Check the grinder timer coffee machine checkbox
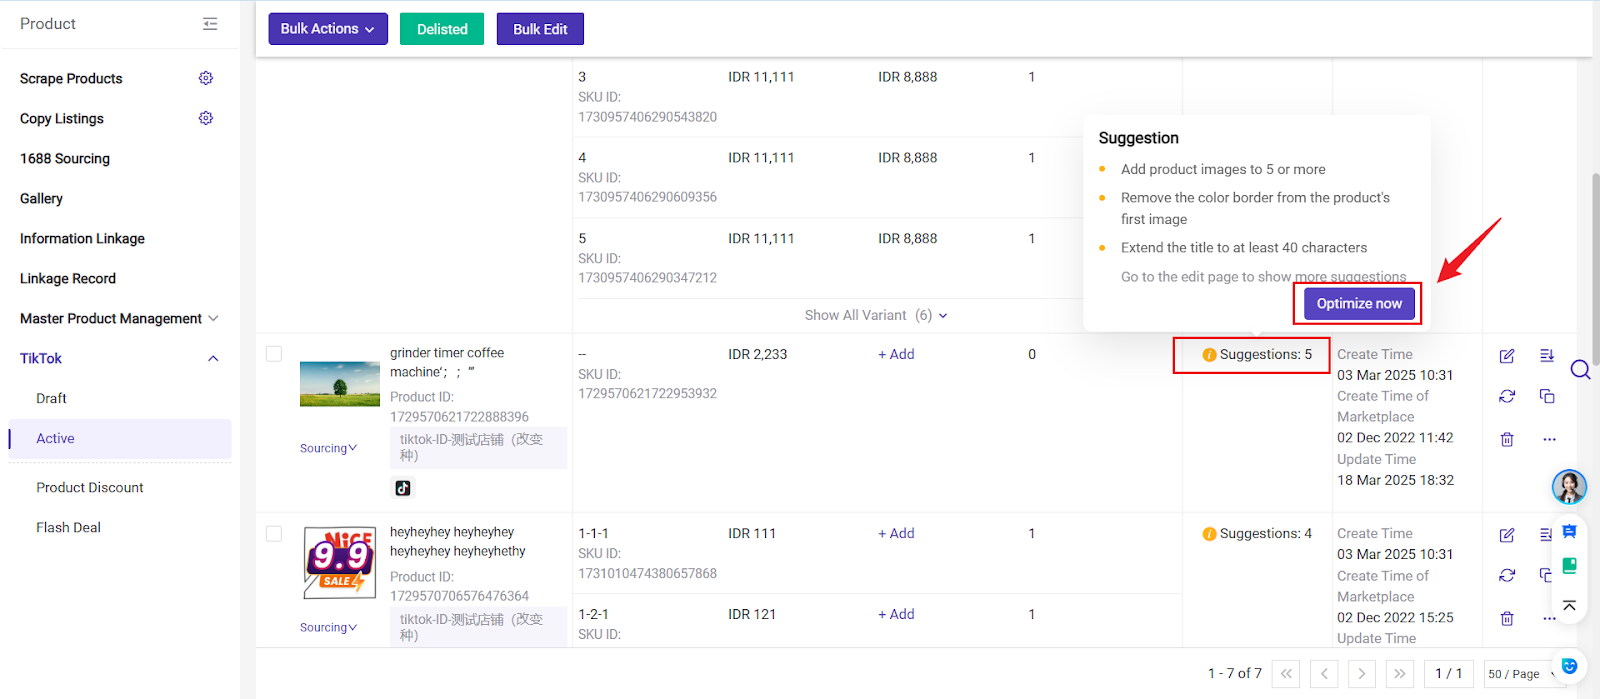The height and width of the screenshot is (699, 1600). 274,354
